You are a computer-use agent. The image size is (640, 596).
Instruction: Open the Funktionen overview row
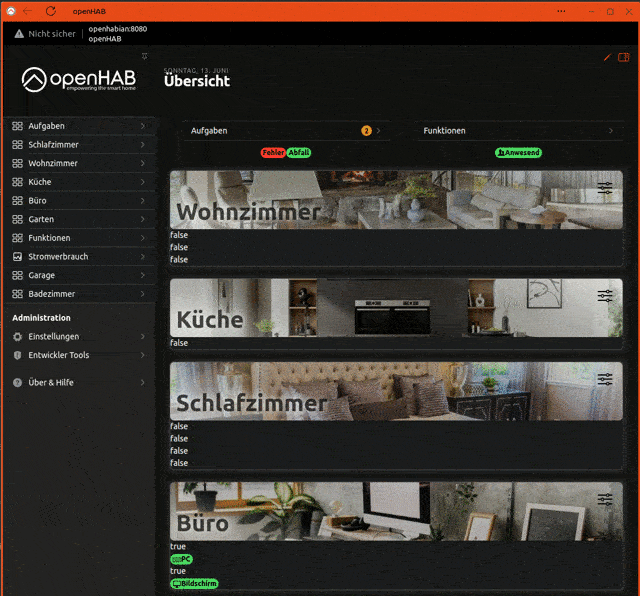519,131
